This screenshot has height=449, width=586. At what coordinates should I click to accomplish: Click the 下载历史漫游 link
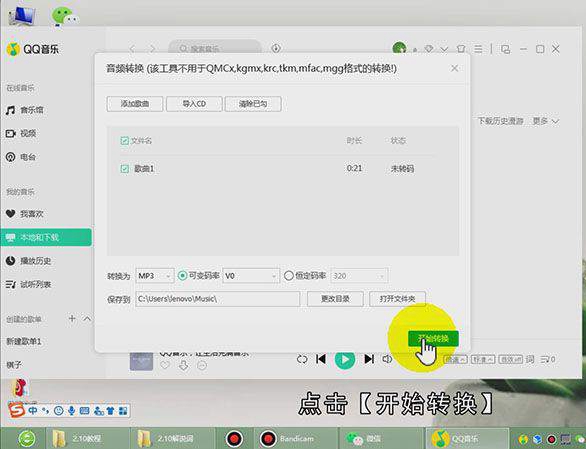[500, 121]
